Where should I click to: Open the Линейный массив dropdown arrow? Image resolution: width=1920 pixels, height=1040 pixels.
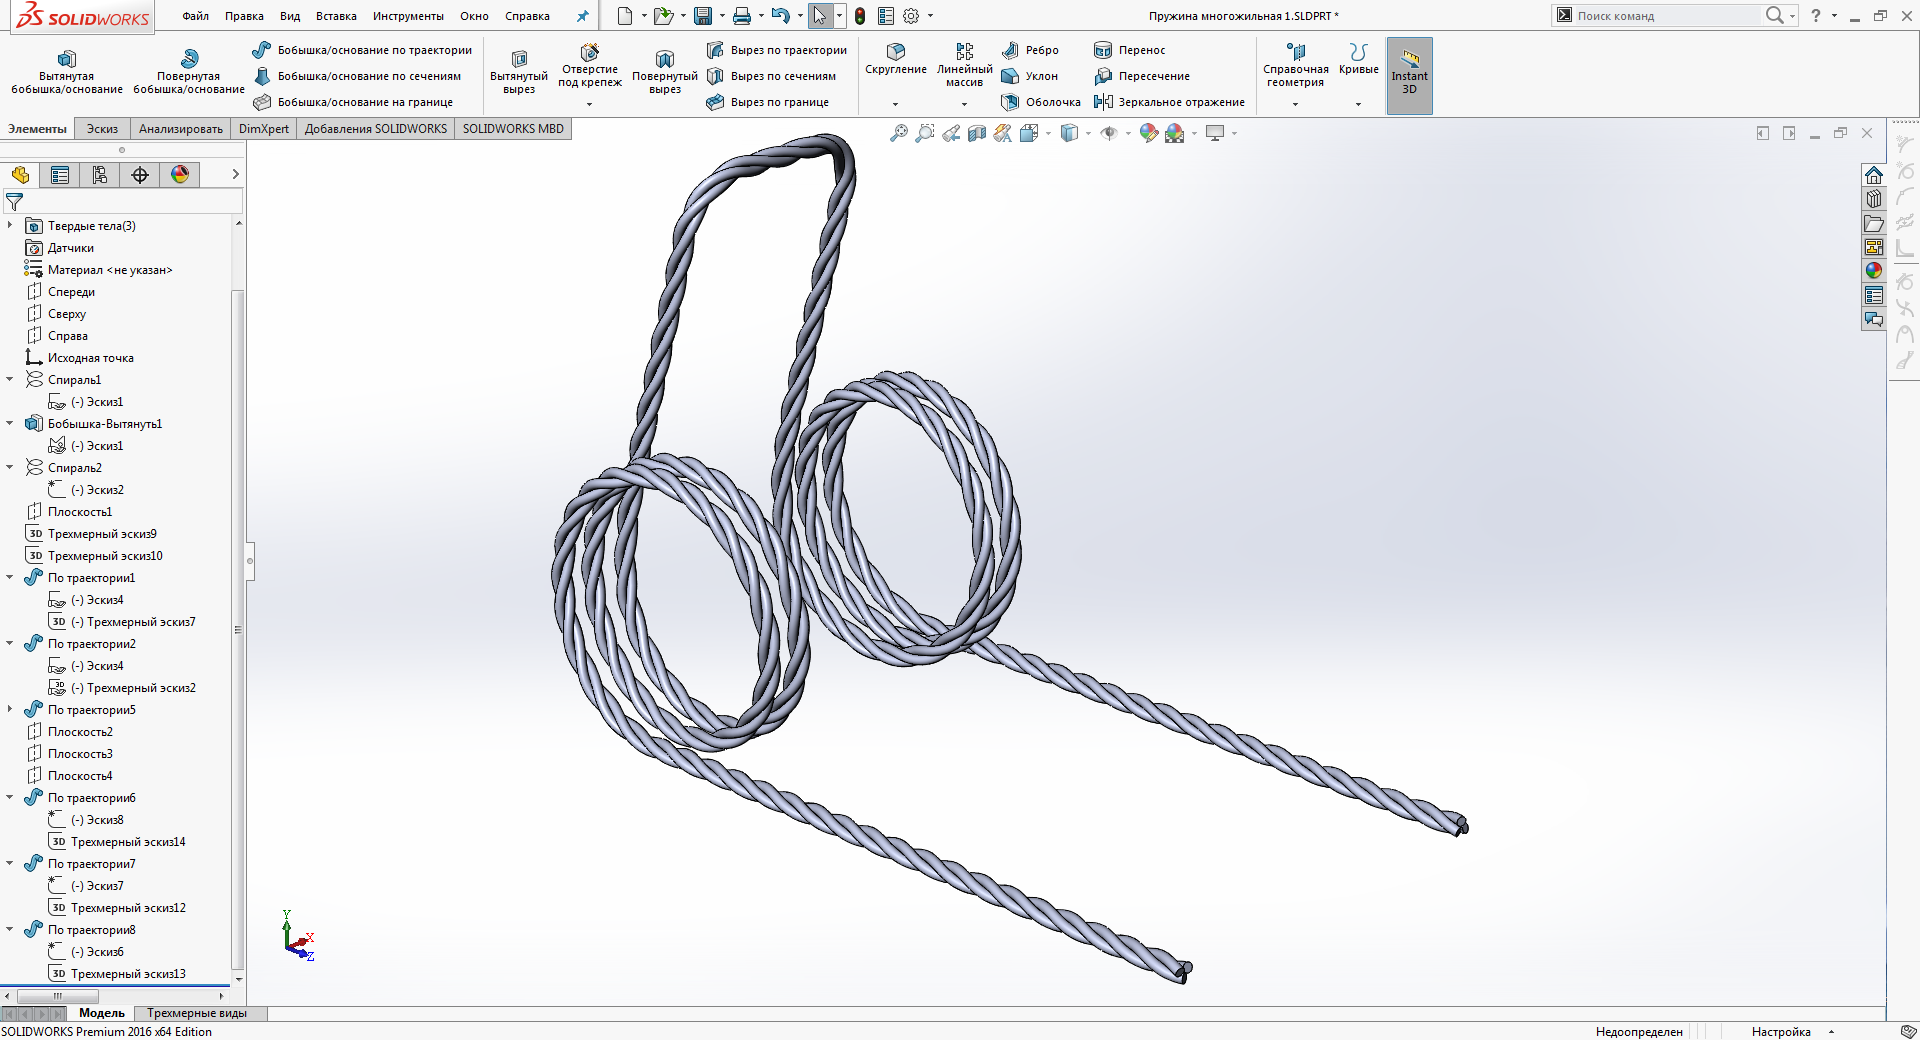[x=964, y=104]
